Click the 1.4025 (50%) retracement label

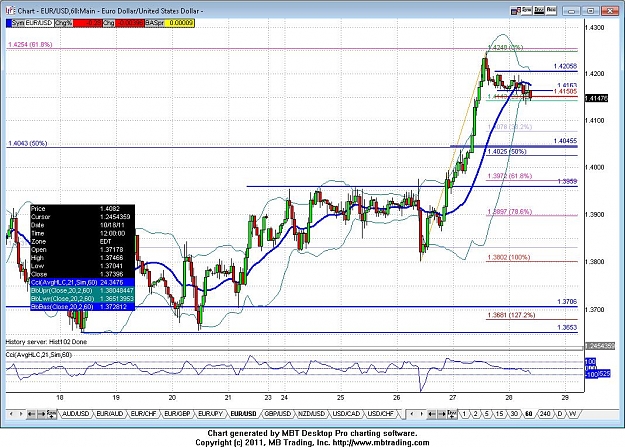click(507, 152)
